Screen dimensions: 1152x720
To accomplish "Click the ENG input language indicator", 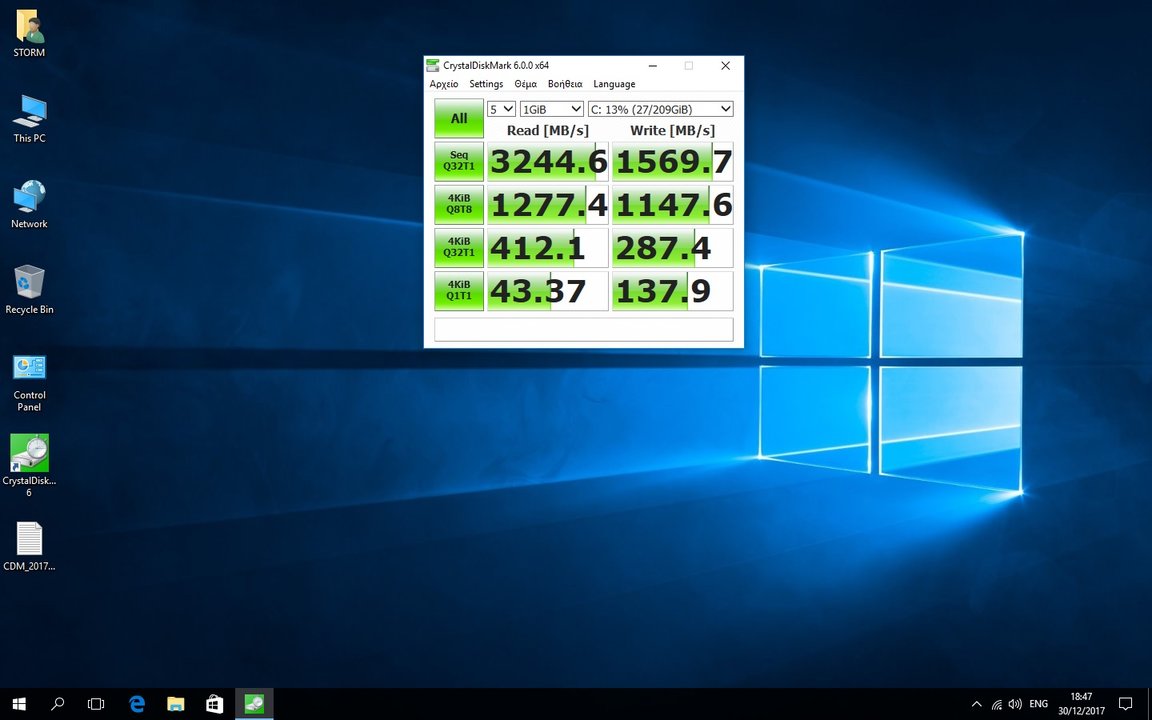I will pyautogui.click(x=1039, y=704).
